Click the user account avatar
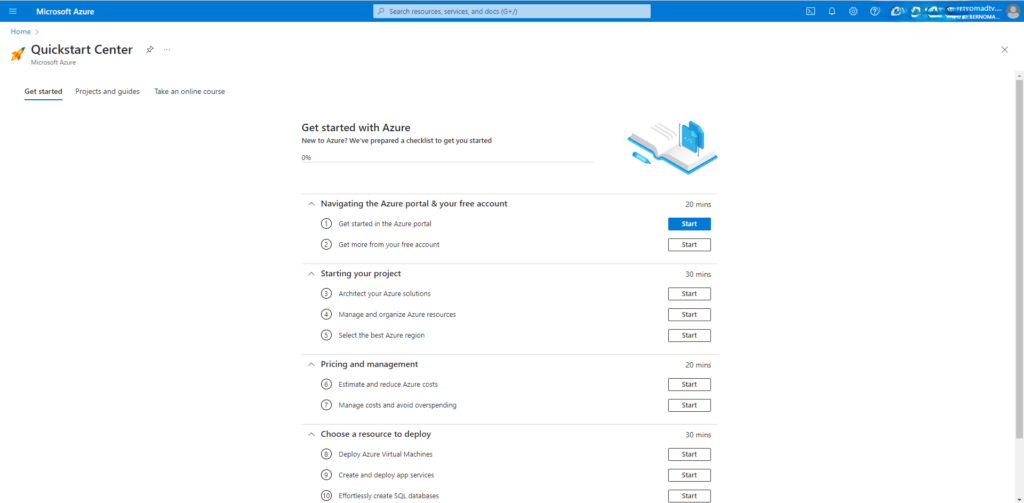 [x=1012, y=11]
